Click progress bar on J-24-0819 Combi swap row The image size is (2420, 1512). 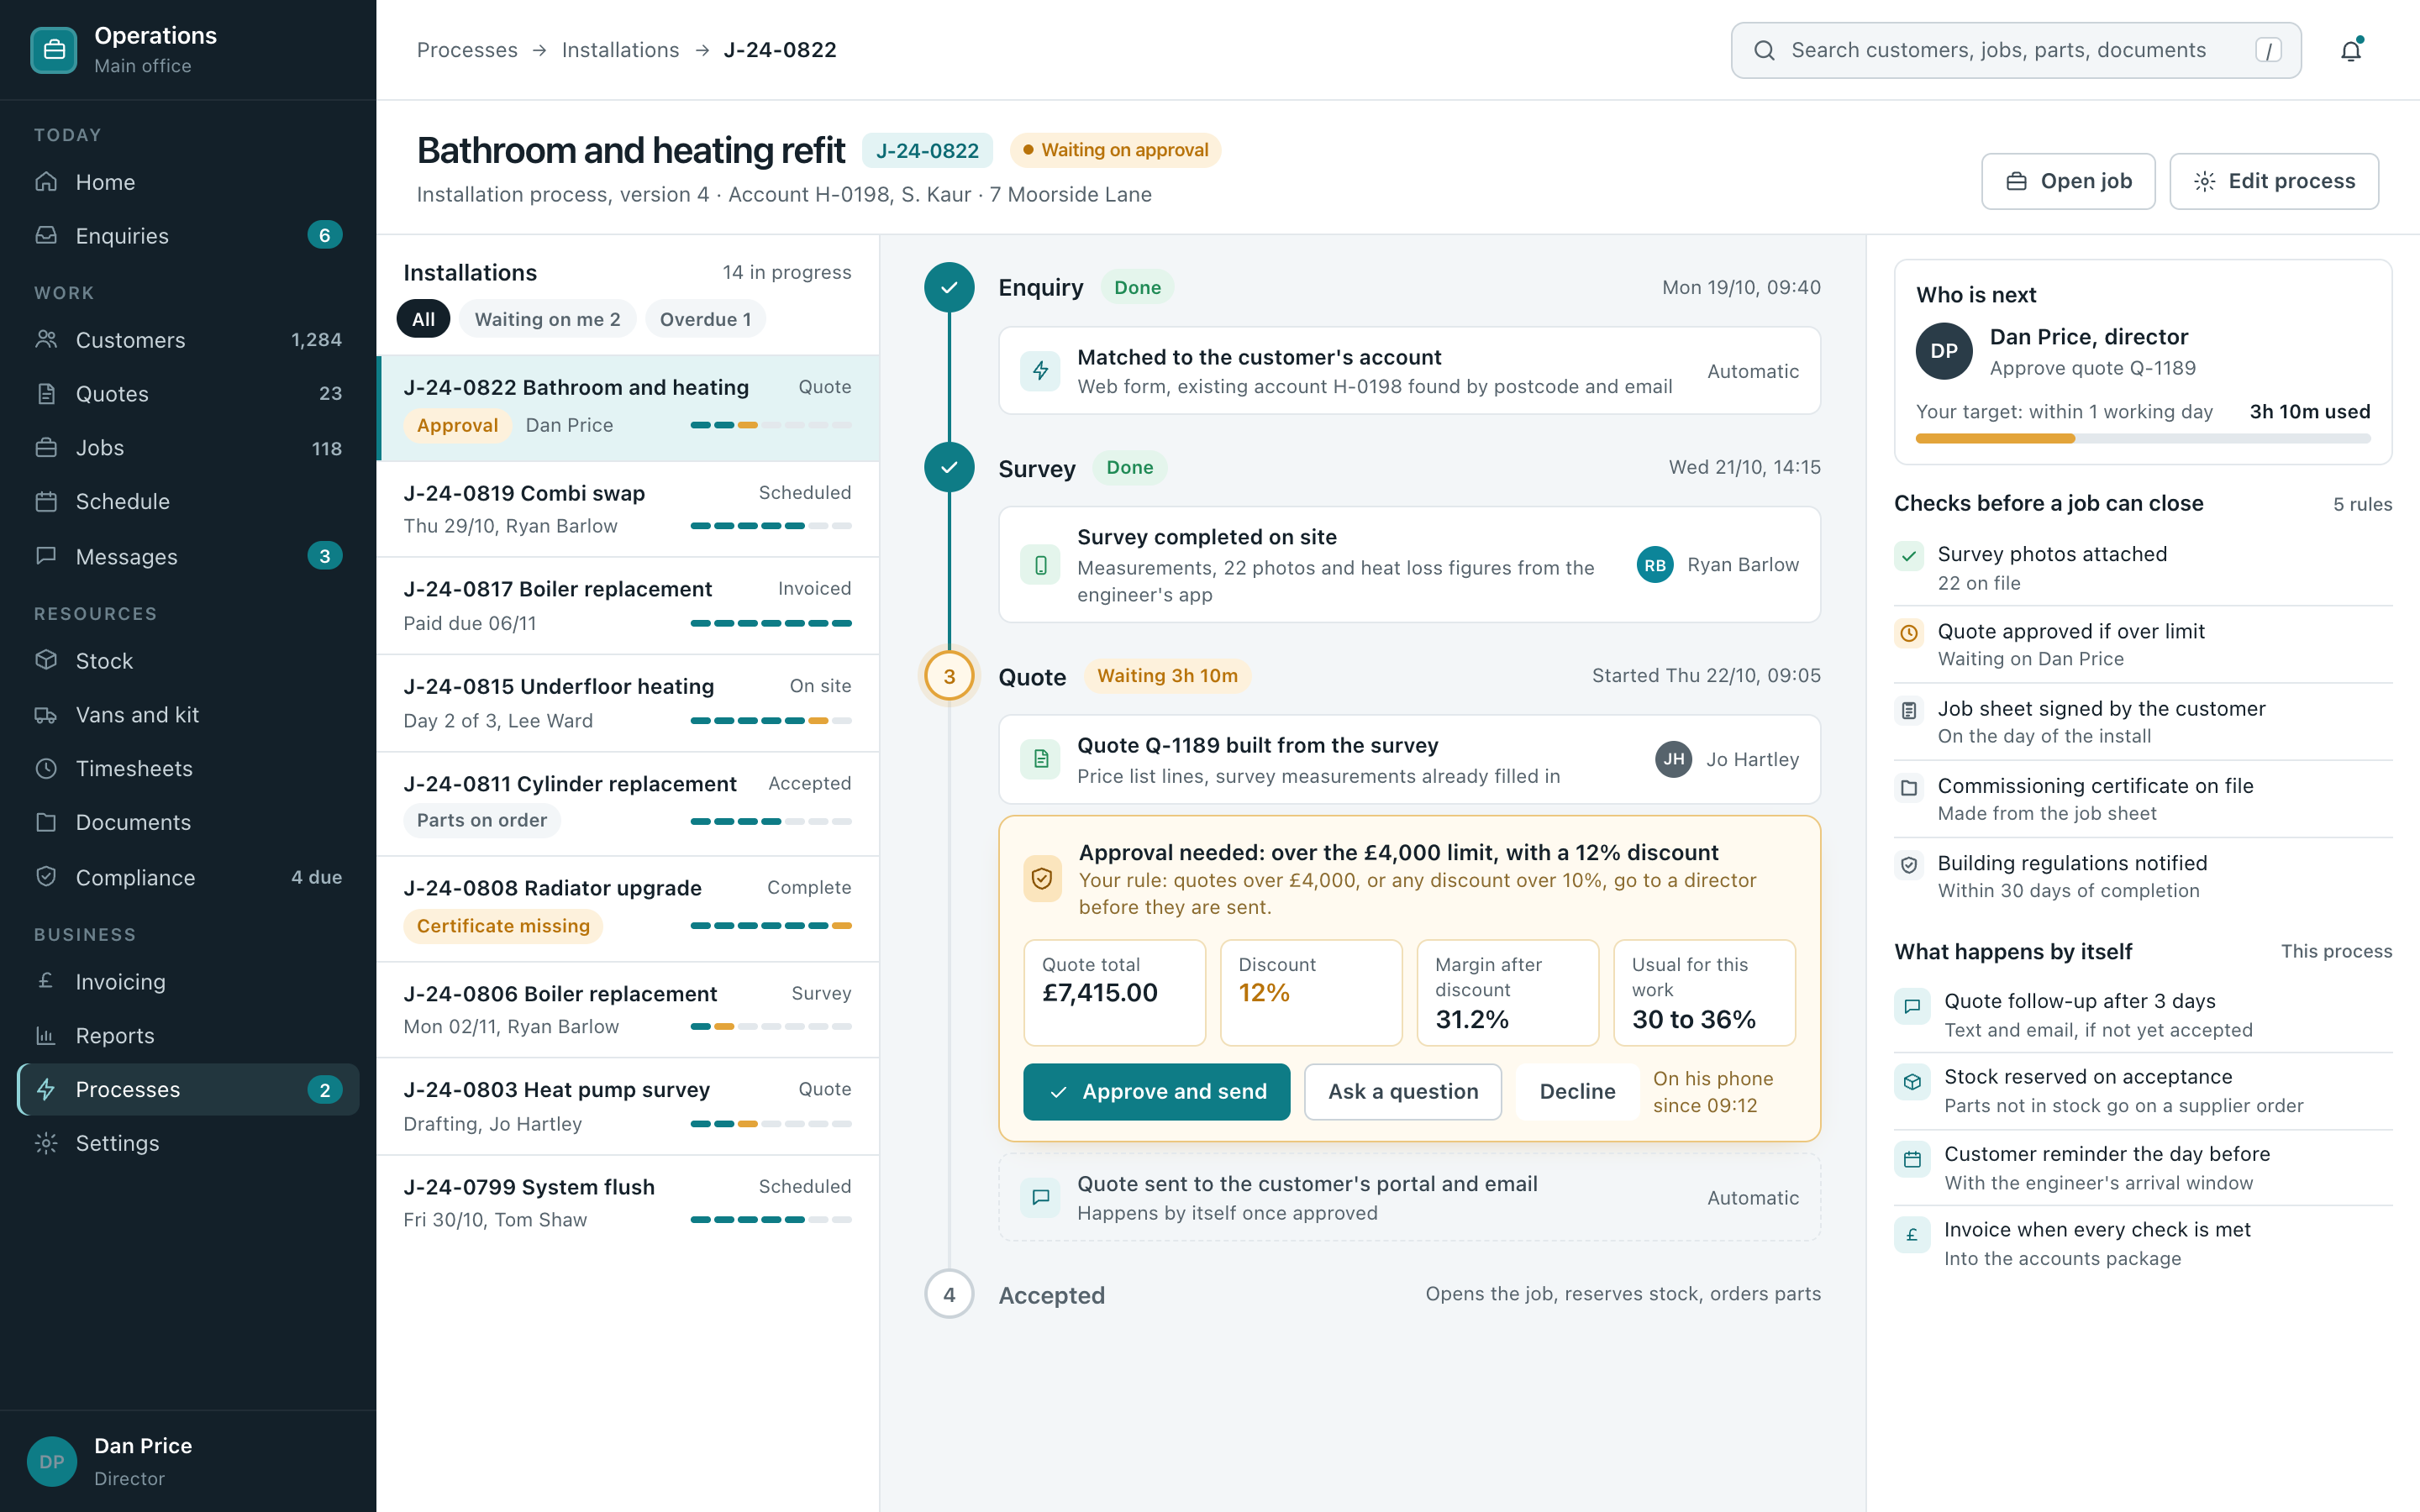coord(771,526)
